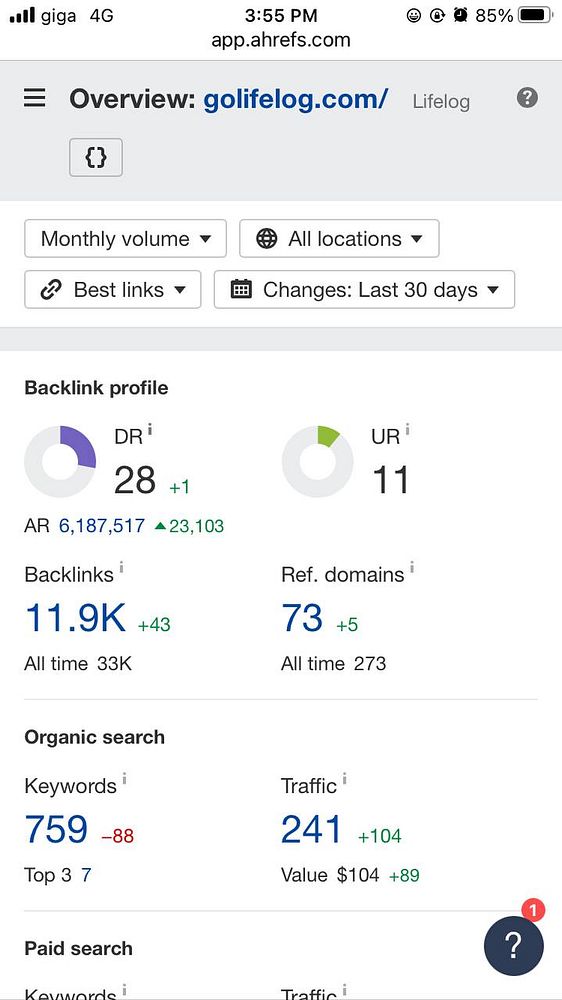Click the Value $104 text

point(330,875)
